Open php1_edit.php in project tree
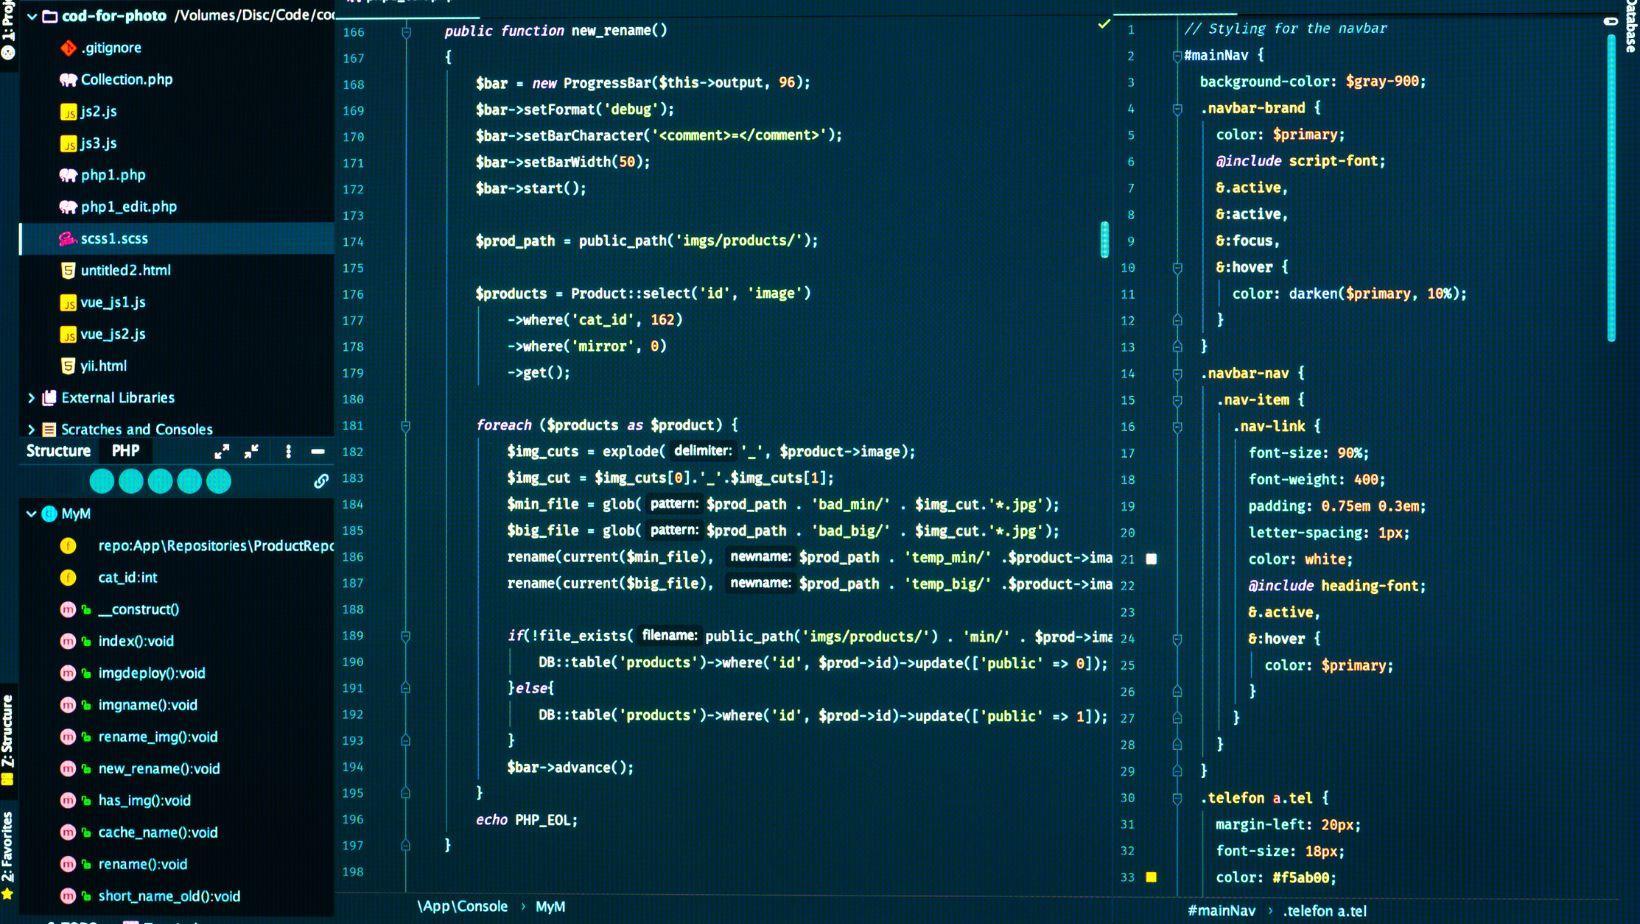1640x924 pixels. (129, 207)
